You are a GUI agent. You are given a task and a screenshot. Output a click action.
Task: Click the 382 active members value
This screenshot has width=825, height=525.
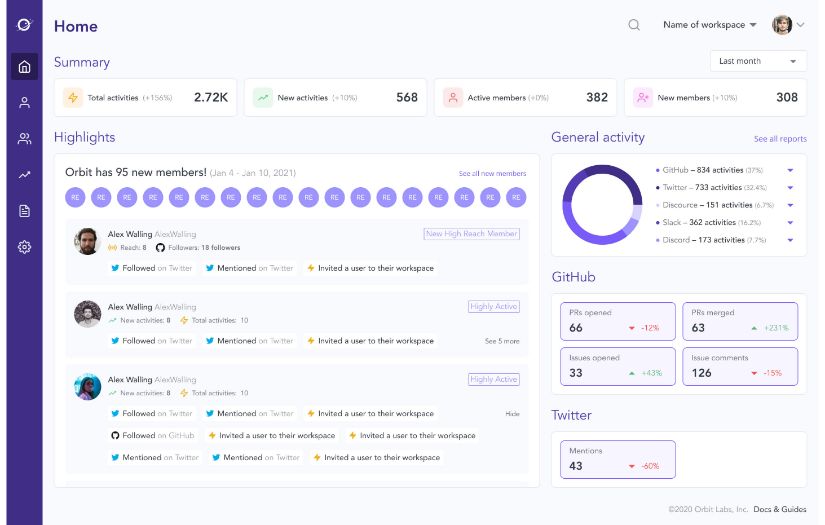[597, 97]
